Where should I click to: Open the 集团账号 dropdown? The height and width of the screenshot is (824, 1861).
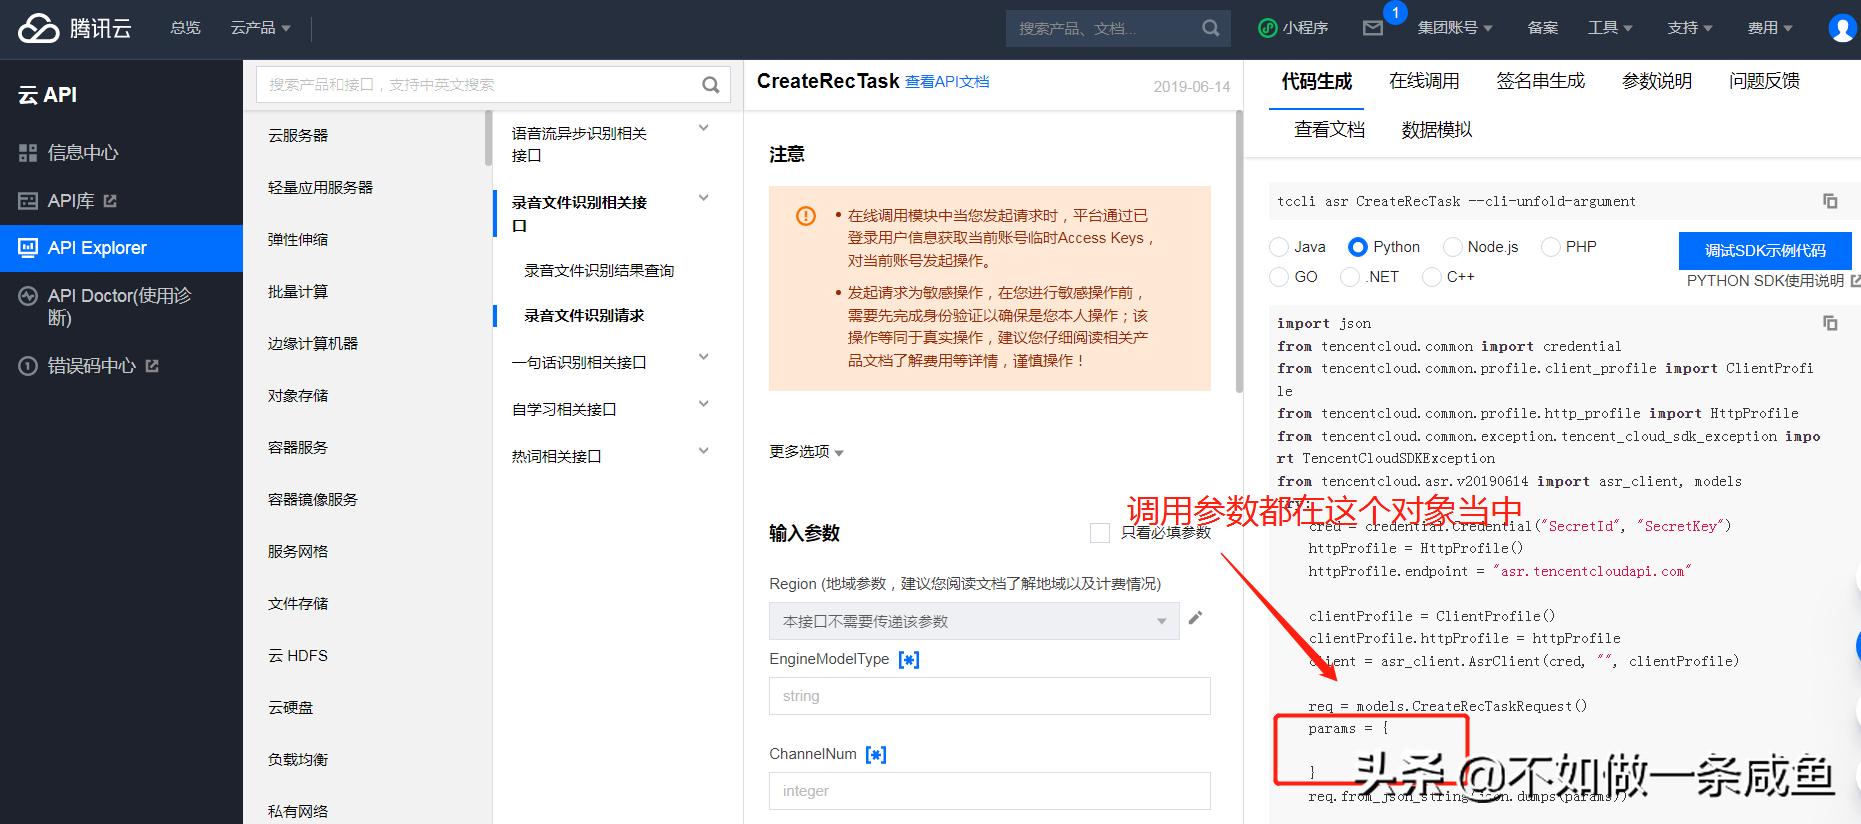[1455, 28]
